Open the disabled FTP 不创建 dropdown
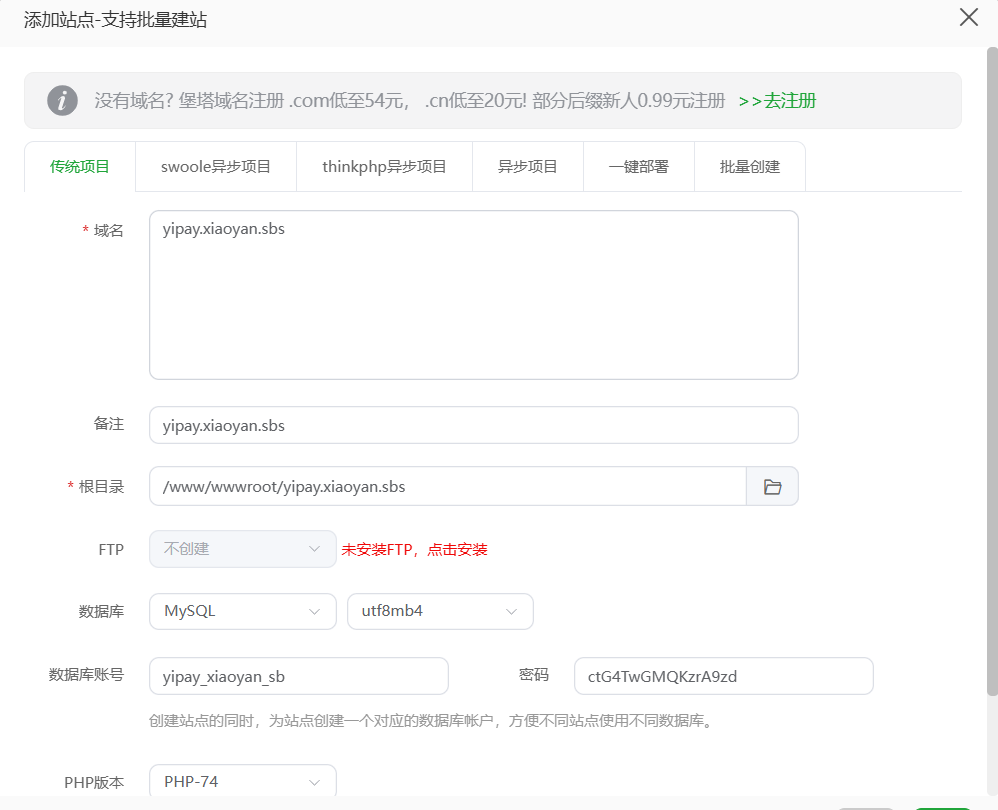Image resolution: width=998 pixels, height=810 pixels. point(242,549)
